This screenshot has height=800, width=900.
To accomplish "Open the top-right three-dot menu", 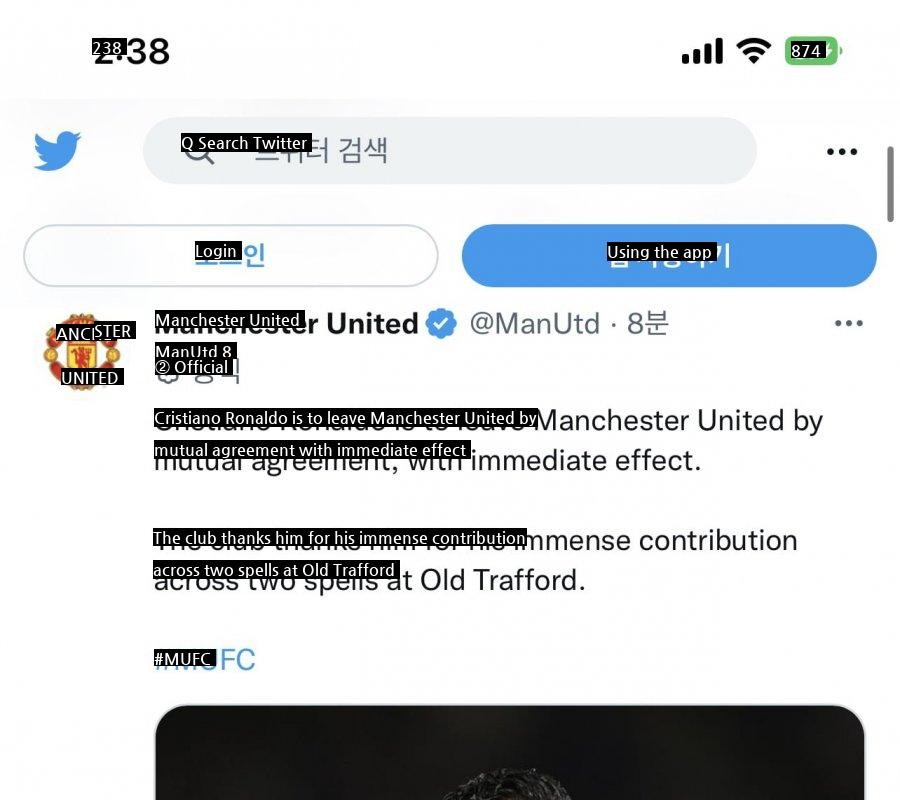I will 842,152.
